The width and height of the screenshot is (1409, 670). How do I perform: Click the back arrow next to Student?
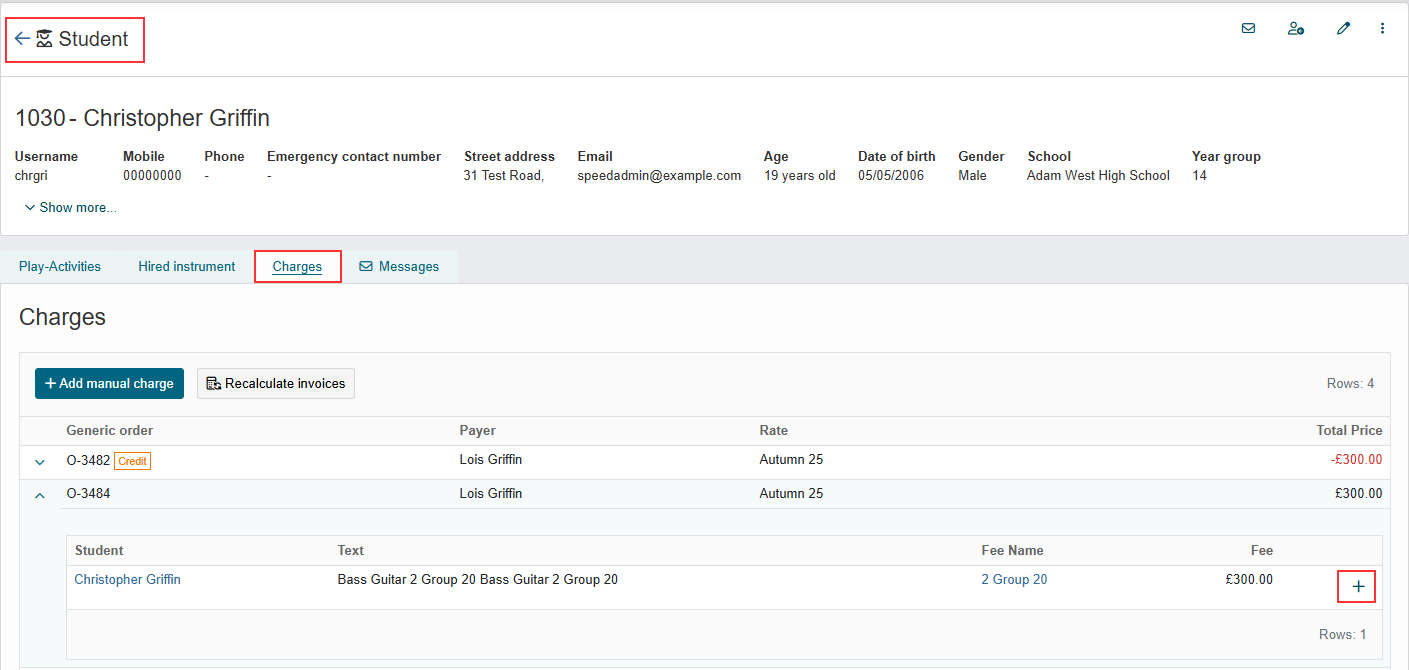pos(22,39)
